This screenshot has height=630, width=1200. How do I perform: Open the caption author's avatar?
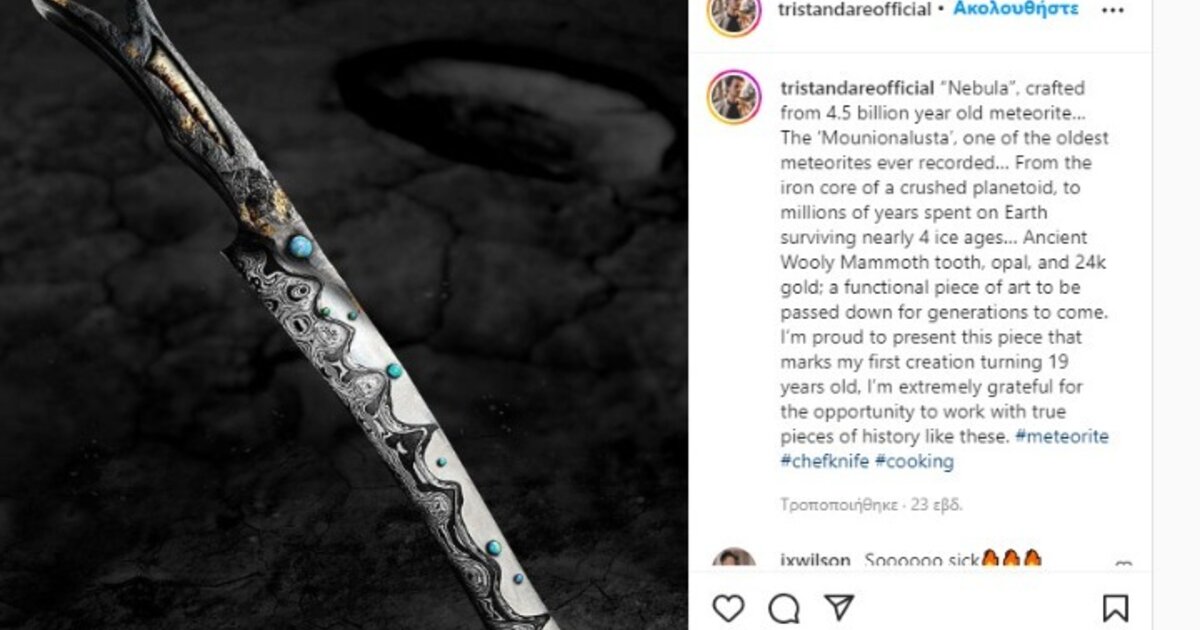point(735,97)
